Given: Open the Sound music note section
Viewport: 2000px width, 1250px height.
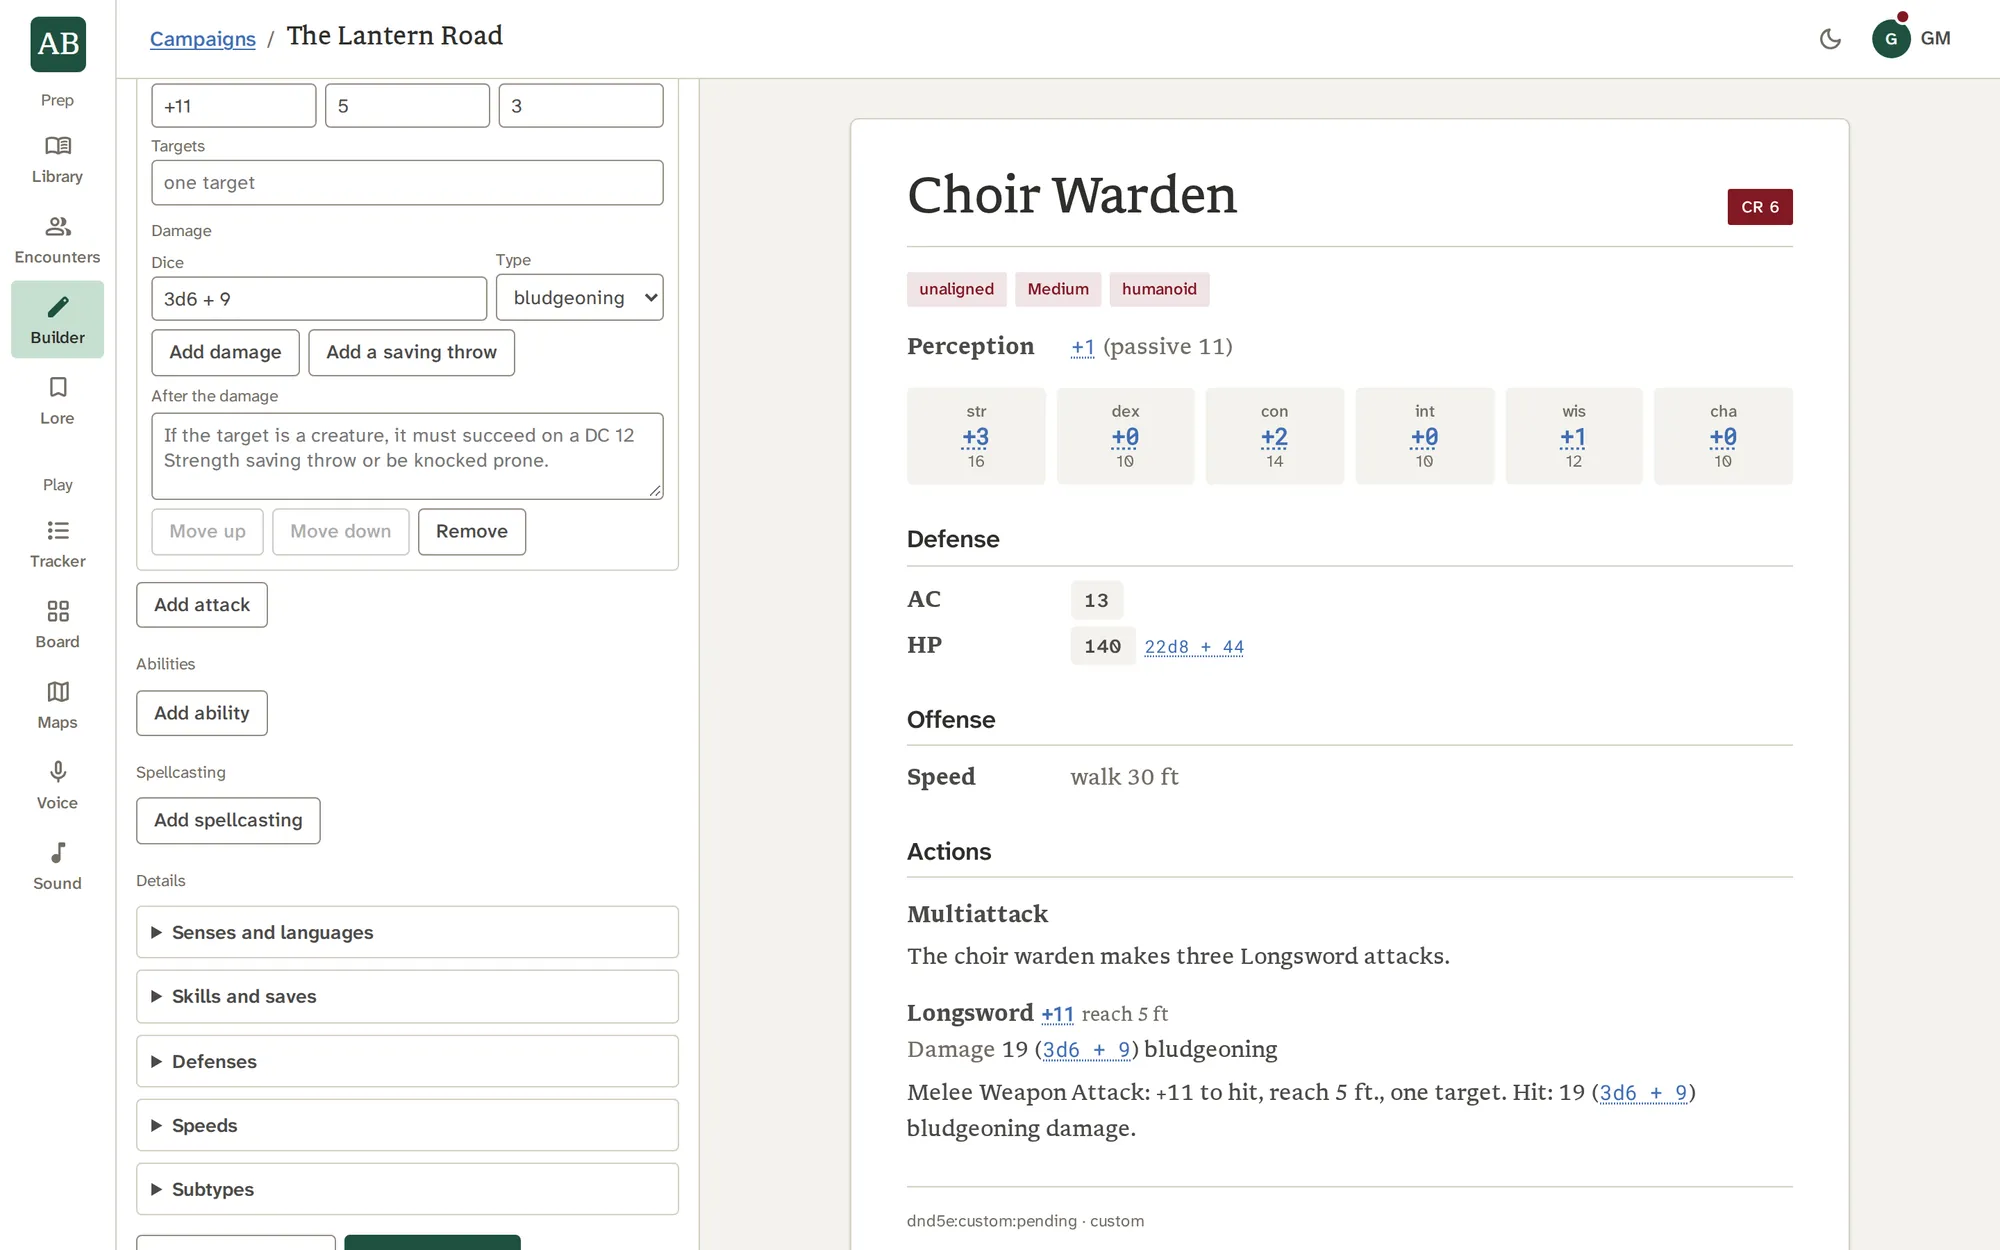Looking at the screenshot, I should (57, 866).
